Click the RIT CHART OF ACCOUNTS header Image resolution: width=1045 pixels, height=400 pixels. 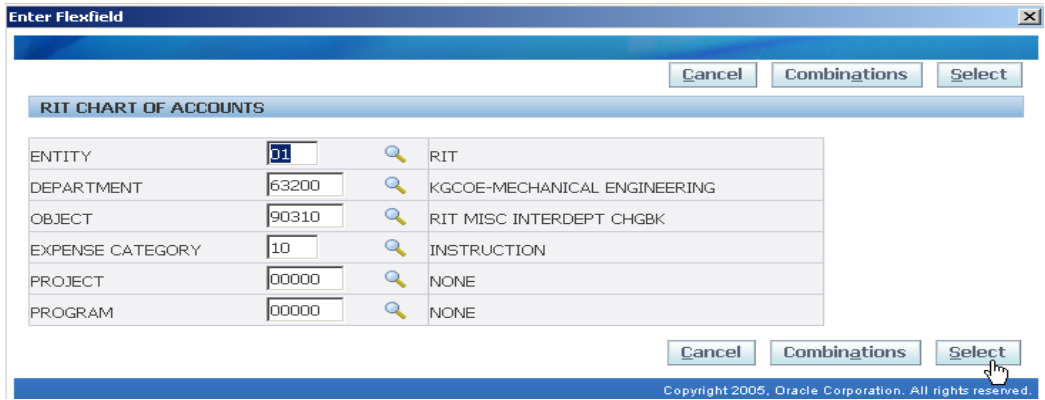(x=152, y=107)
